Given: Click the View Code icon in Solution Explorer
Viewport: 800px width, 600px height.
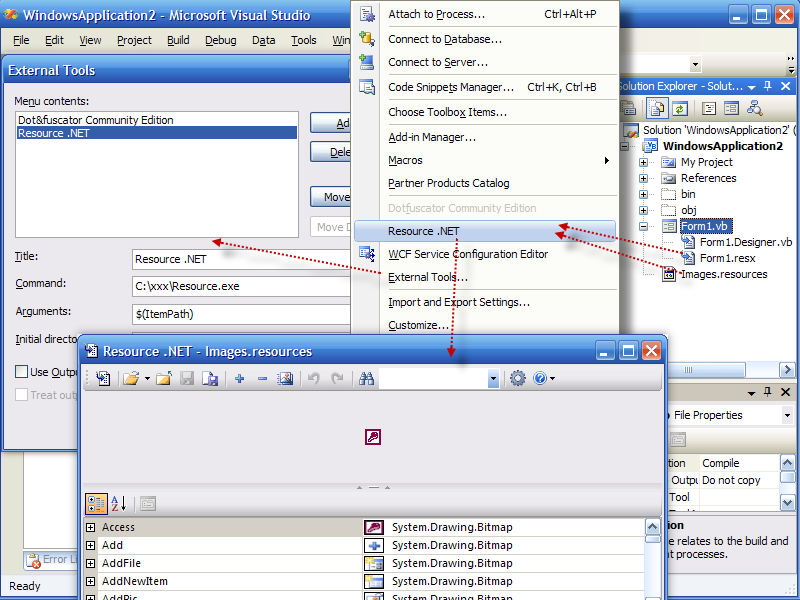Looking at the screenshot, I should point(709,108).
